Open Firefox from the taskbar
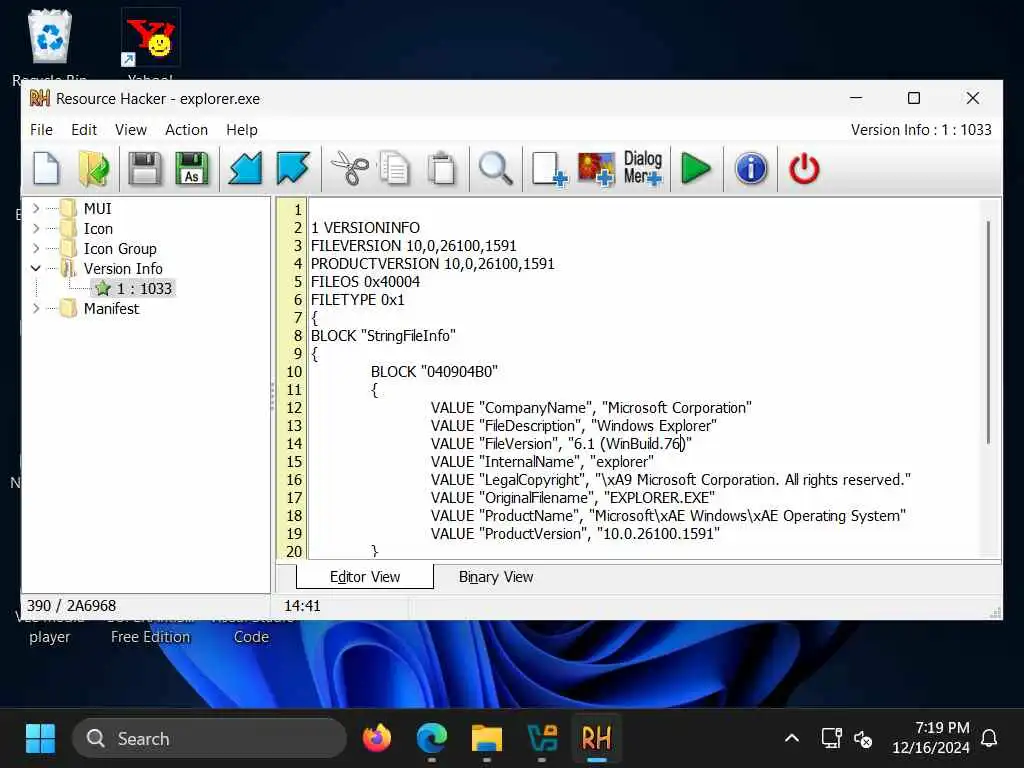 coord(376,739)
